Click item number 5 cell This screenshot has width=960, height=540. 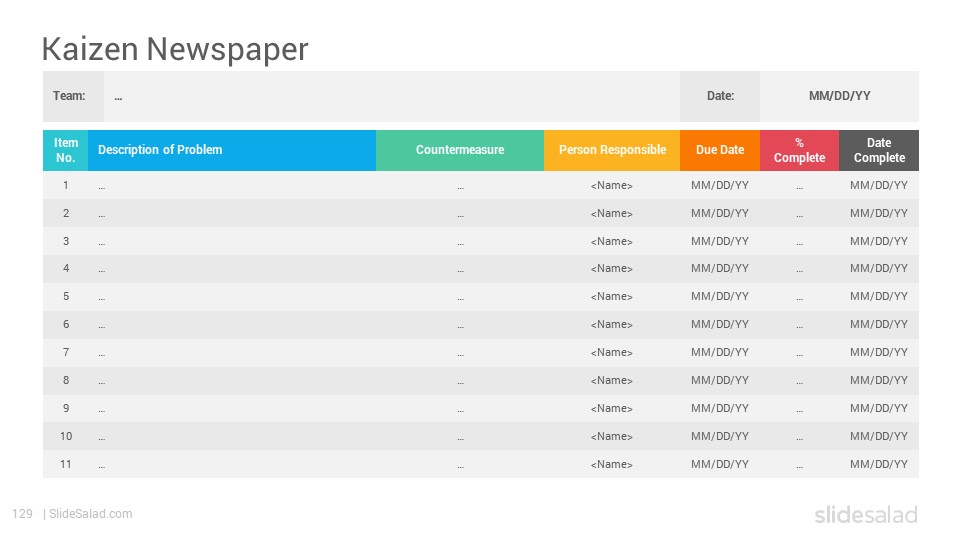click(x=66, y=297)
